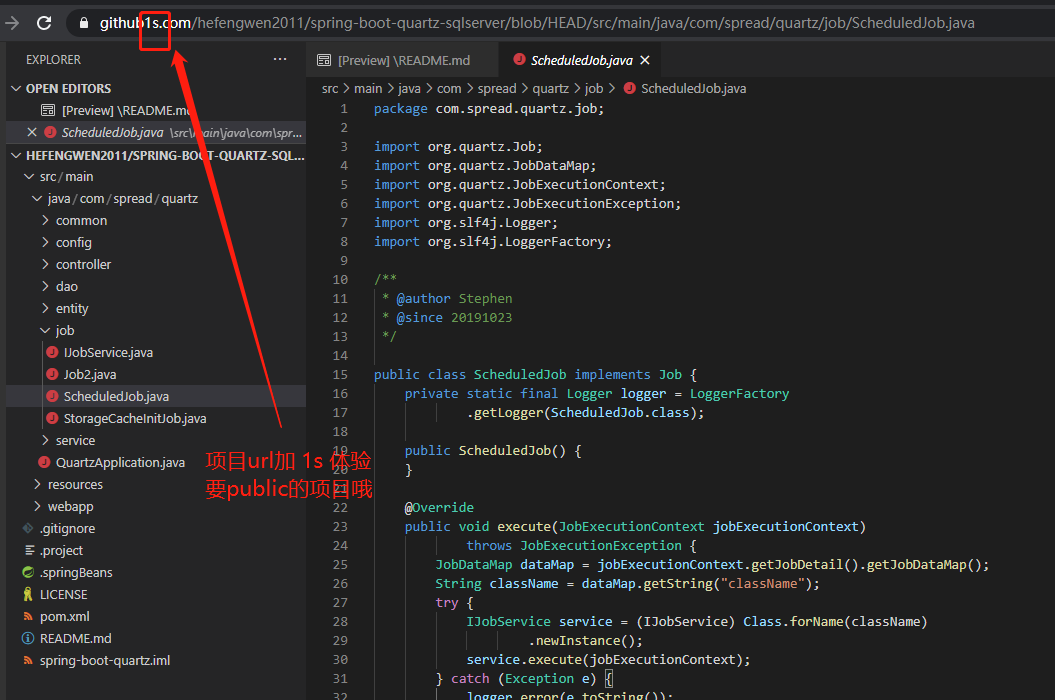Click the Spring icon beside .springBeans

click(x=28, y=572)
